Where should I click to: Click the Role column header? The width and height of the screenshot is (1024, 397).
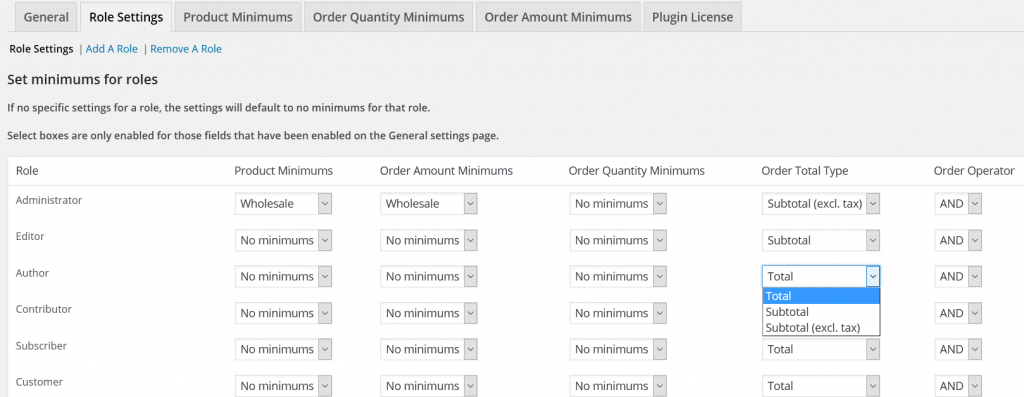pyautogui.click(x=27, y=171)
